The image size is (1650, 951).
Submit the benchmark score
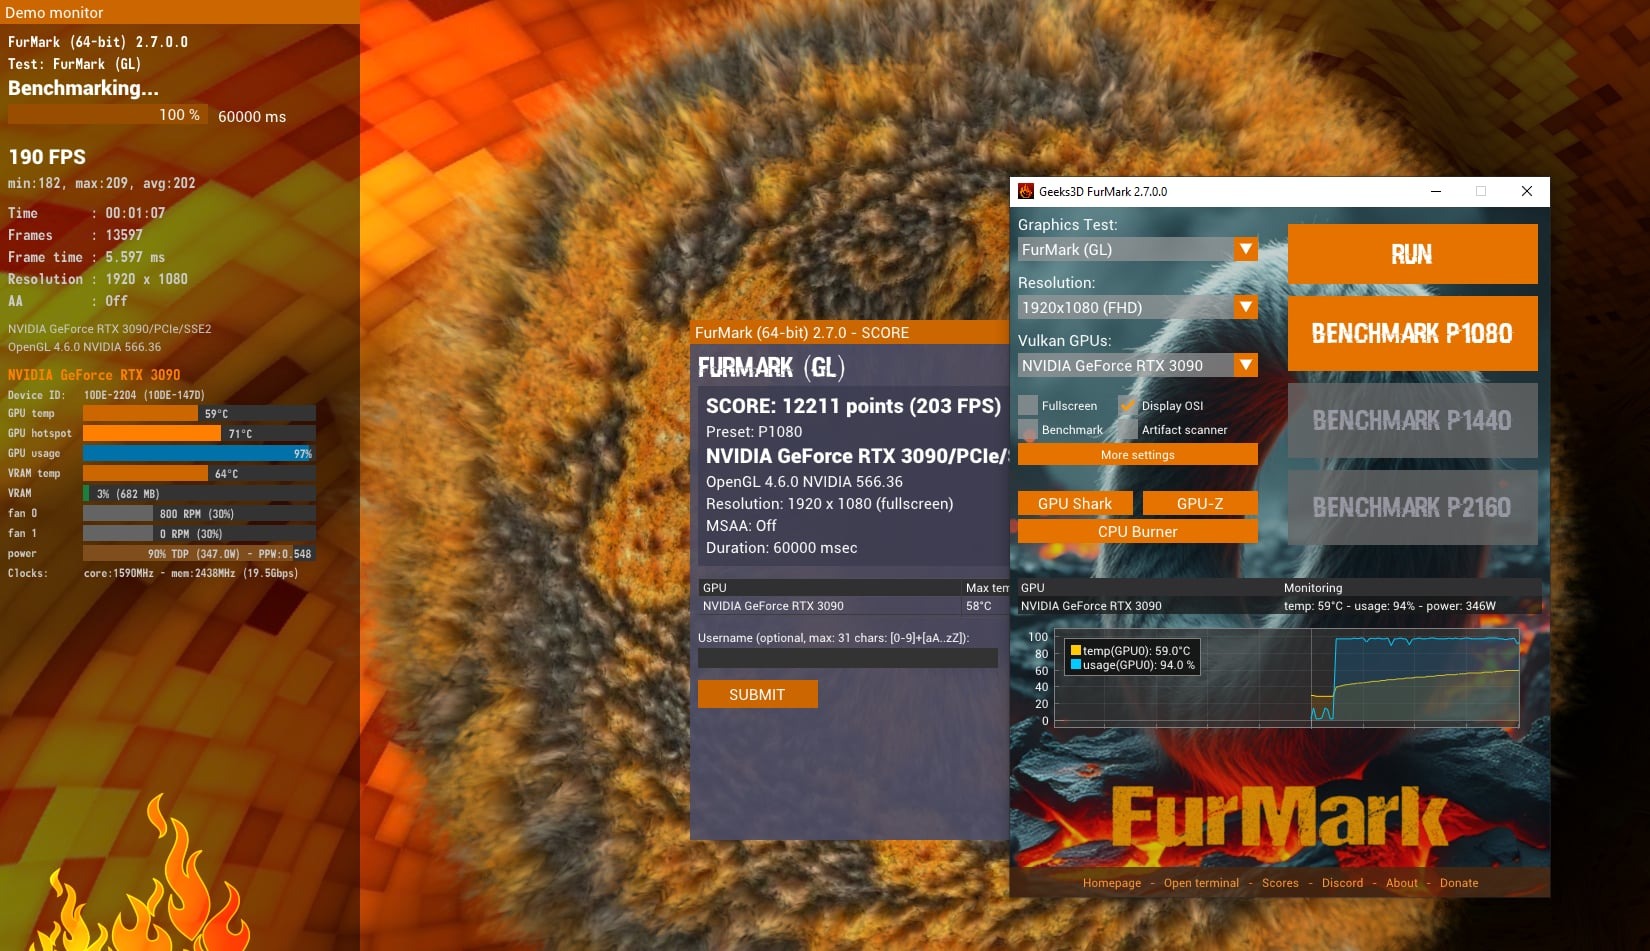pyautogui.click(x=757, y=694)
